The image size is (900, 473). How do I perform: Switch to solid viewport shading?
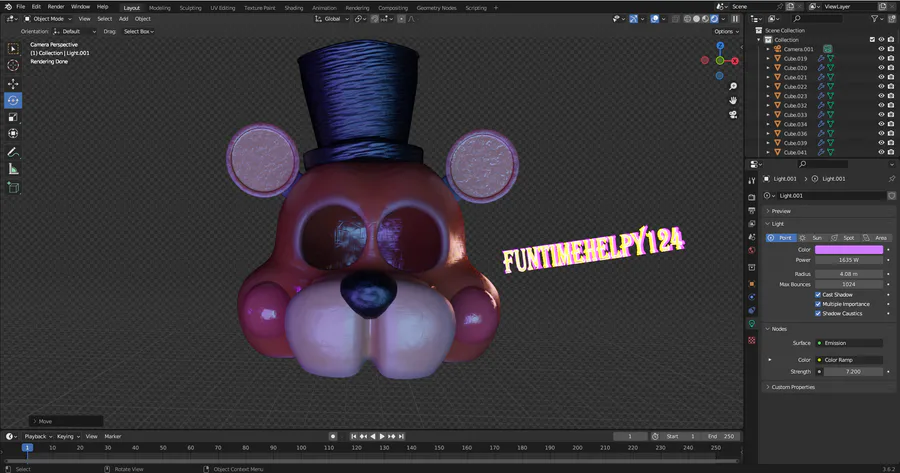click(696, 19)
